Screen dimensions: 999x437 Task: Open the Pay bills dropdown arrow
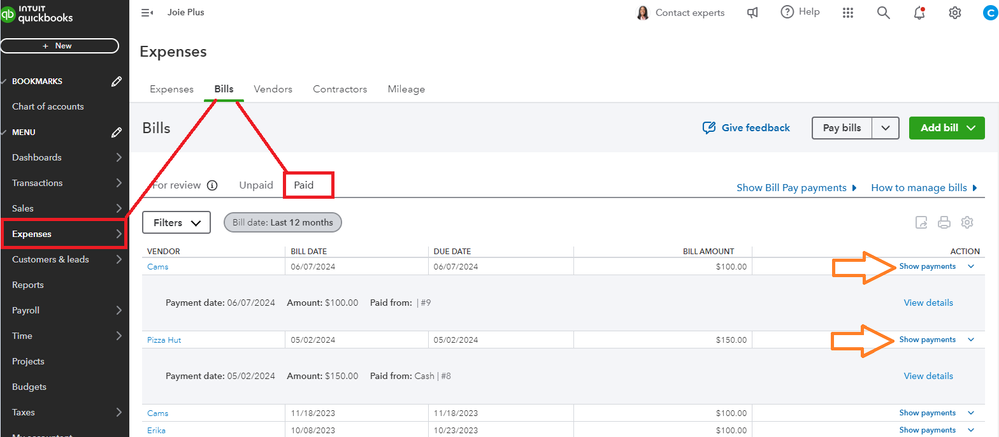[x=886, y=128]
